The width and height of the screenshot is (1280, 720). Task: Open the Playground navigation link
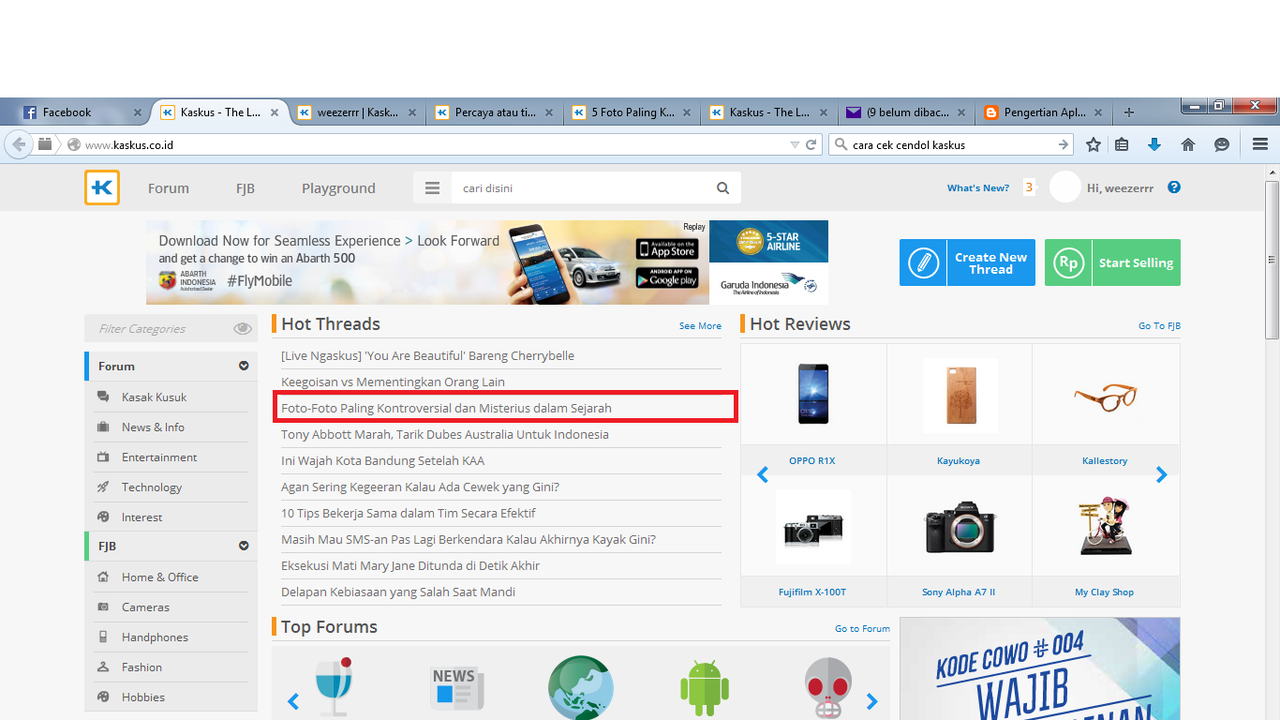point(338,188)
